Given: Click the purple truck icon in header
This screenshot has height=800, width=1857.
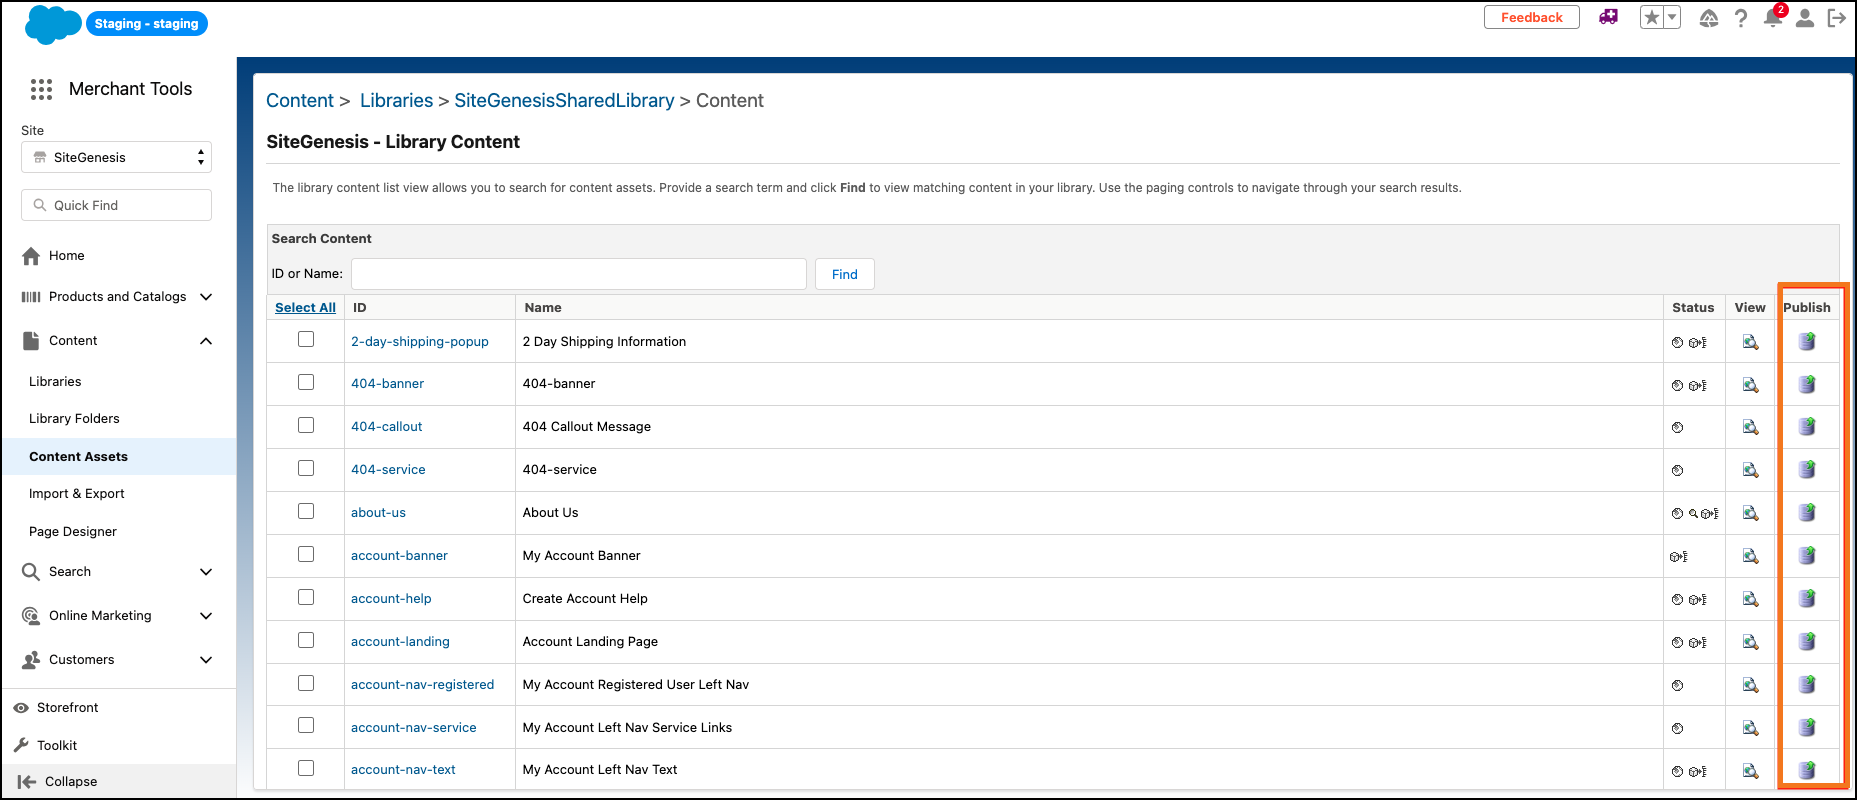Looking at the screenshot, I should pyautogui.click(x=1608, y=17).
